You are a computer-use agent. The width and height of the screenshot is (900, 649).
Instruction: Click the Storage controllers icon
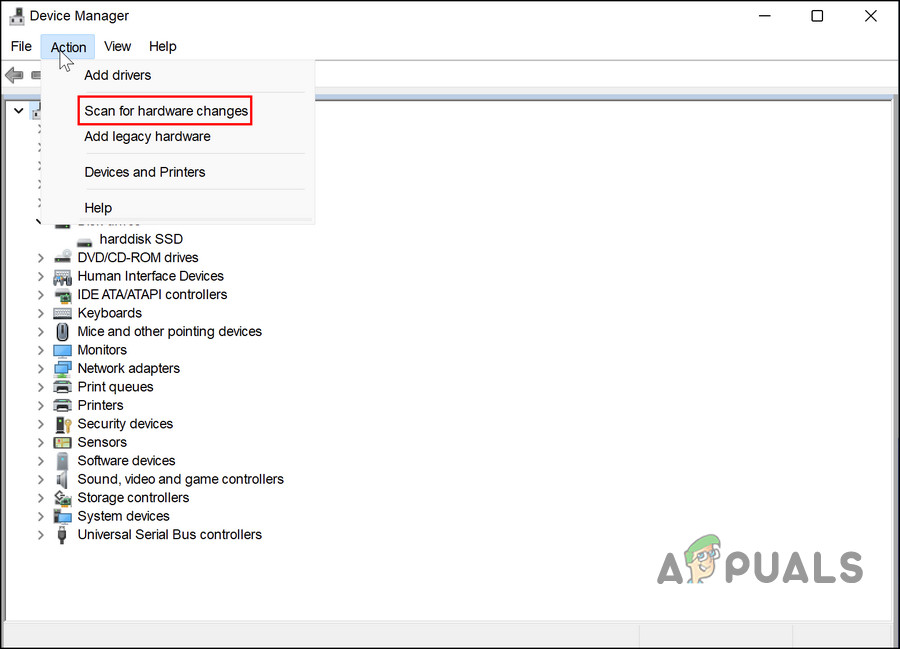(63, 498)
